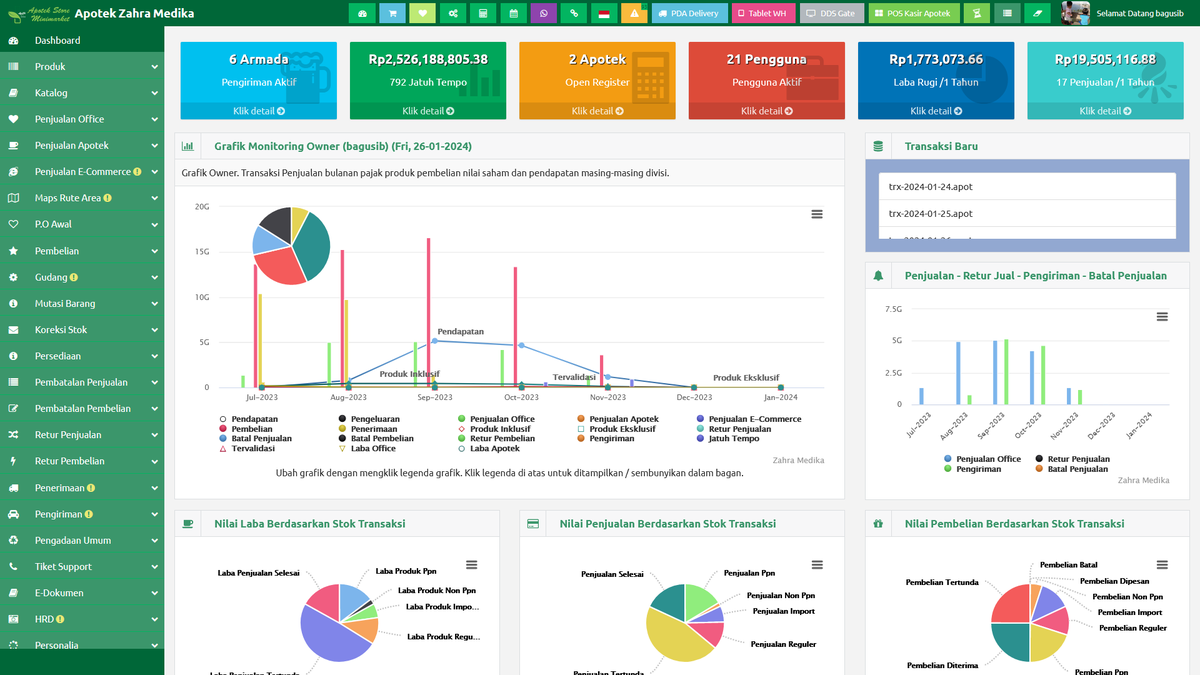Click the purple WhatsApp icon
Screen dimensions: 1200x675
(x=544, y=13)
